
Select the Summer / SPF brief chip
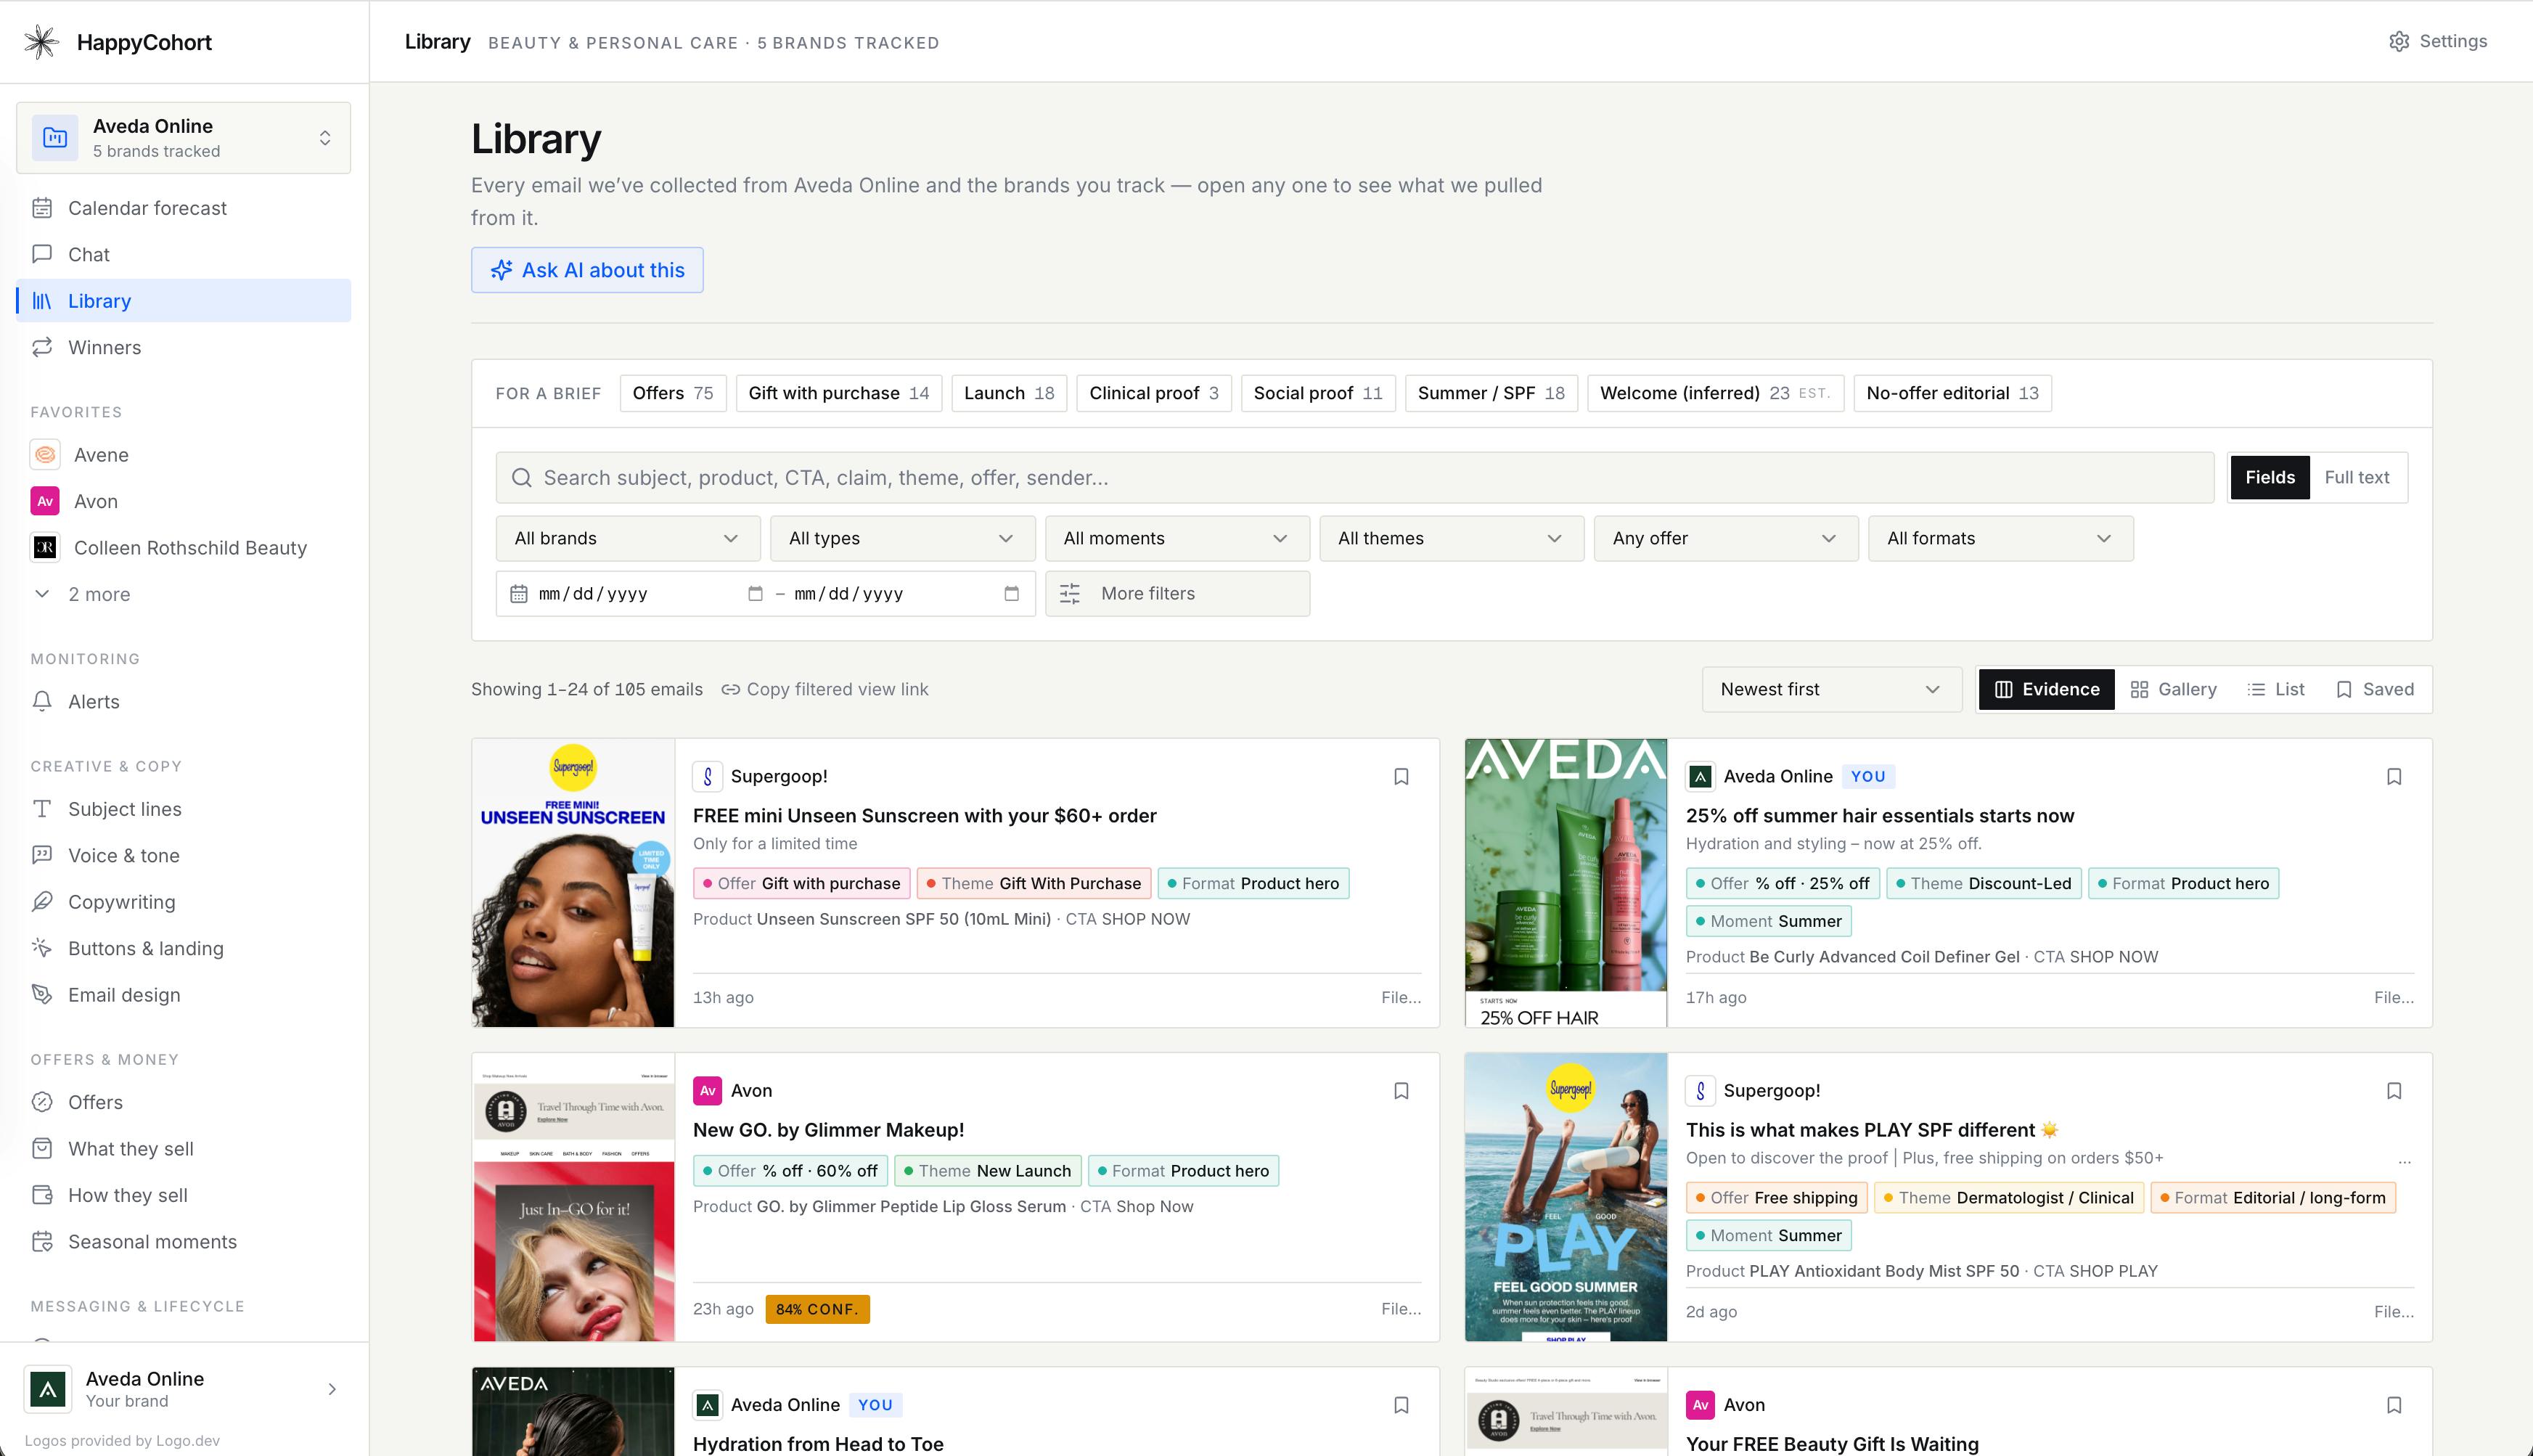pos(1491,393)
